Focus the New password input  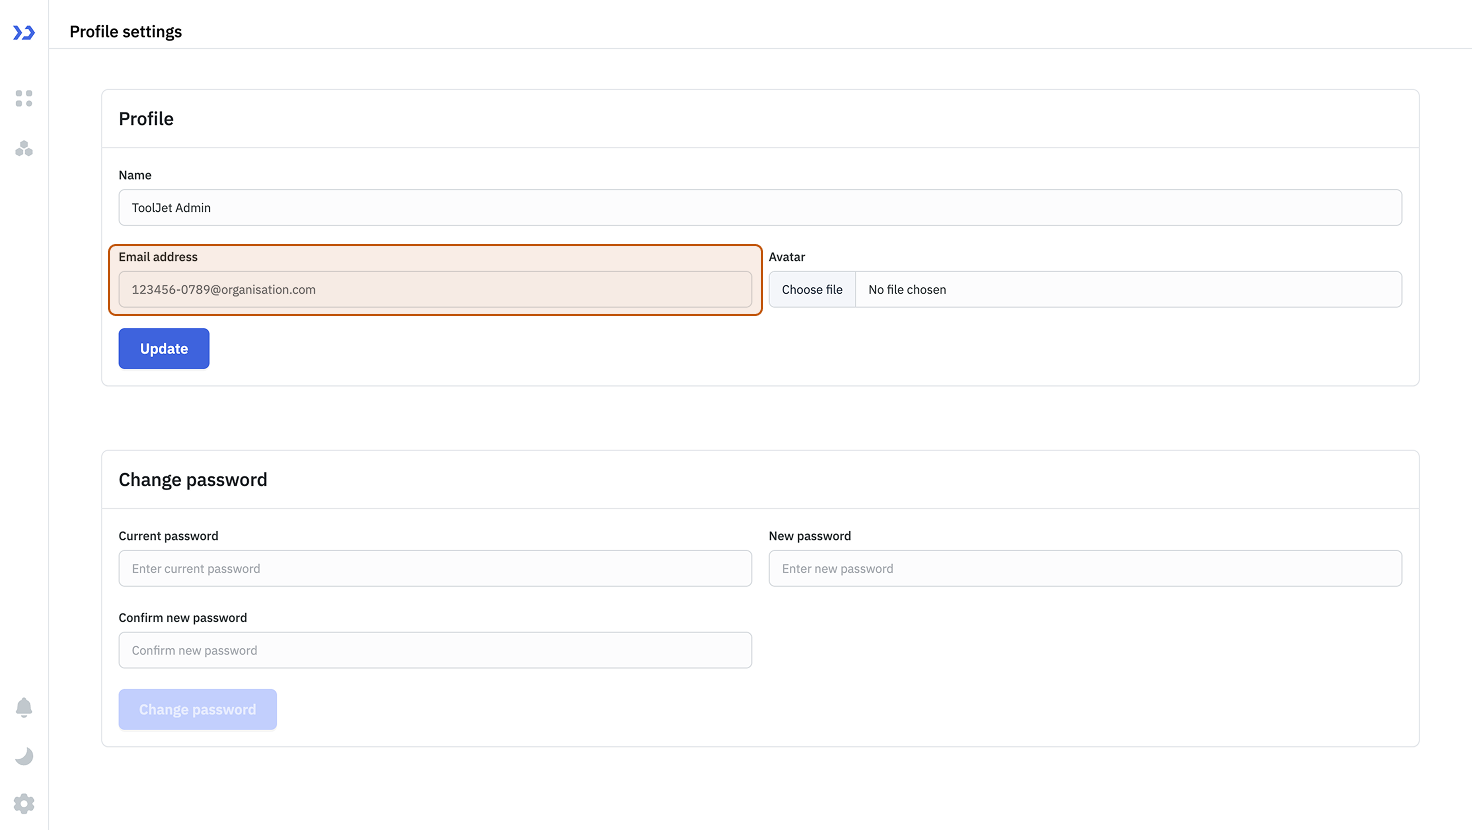(1085, 569)
